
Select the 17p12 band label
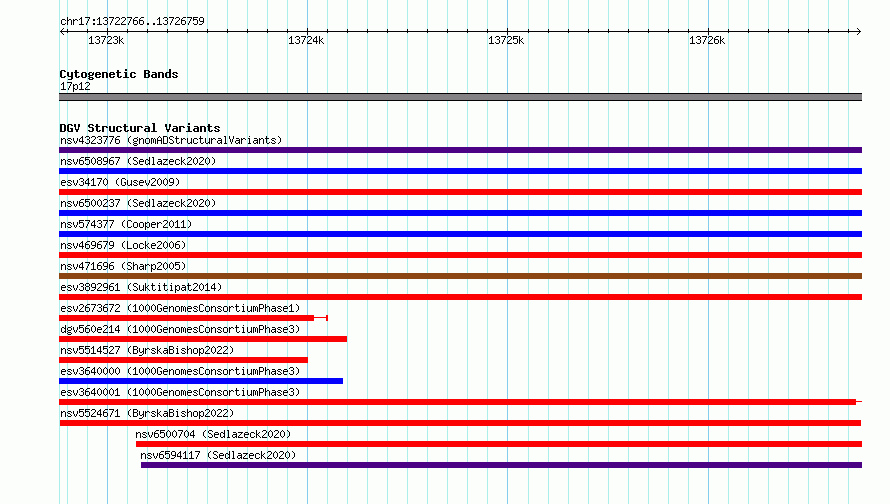[x=75, y=86]
